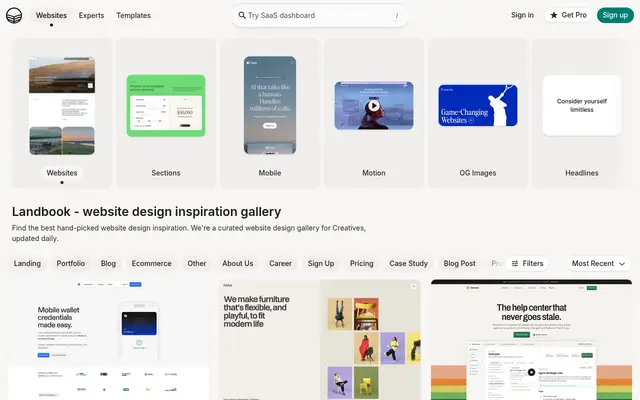
Task: Filter by Career category
Action: 280,264
